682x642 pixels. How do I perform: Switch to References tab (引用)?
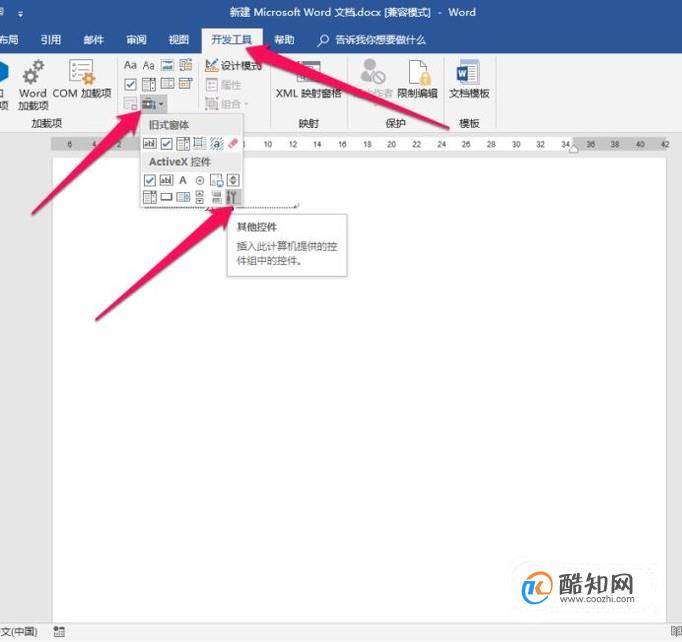[x=50, y=40]
